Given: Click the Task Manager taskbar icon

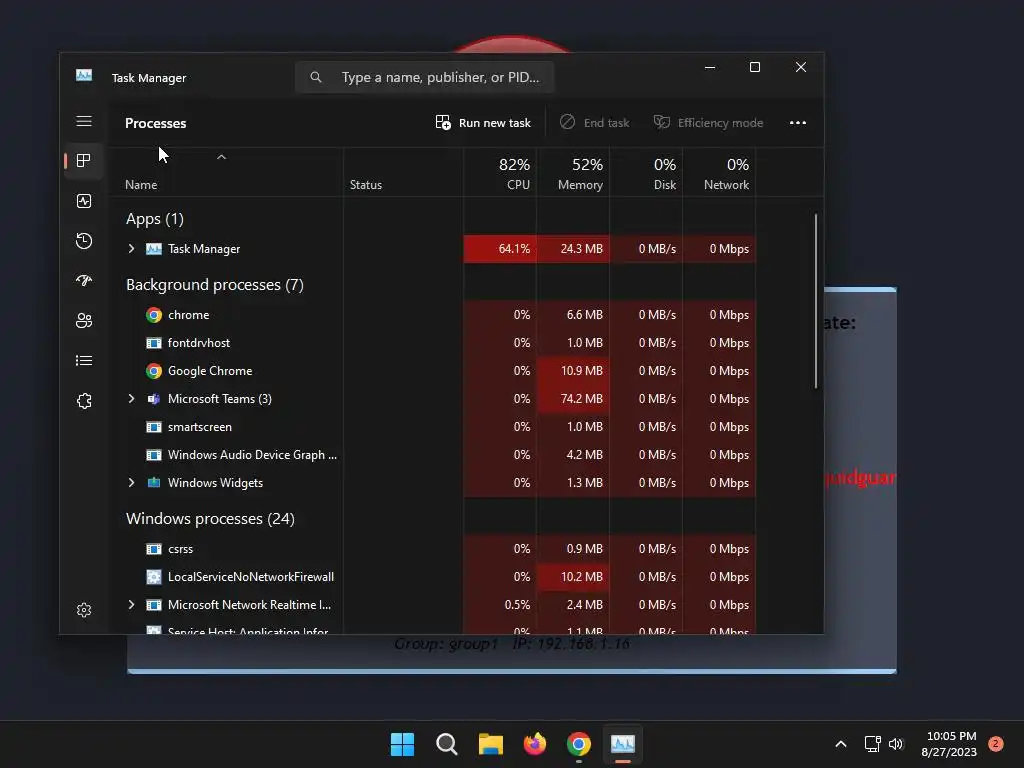Looking at the screenshot, I should click(x=622, y=744).
